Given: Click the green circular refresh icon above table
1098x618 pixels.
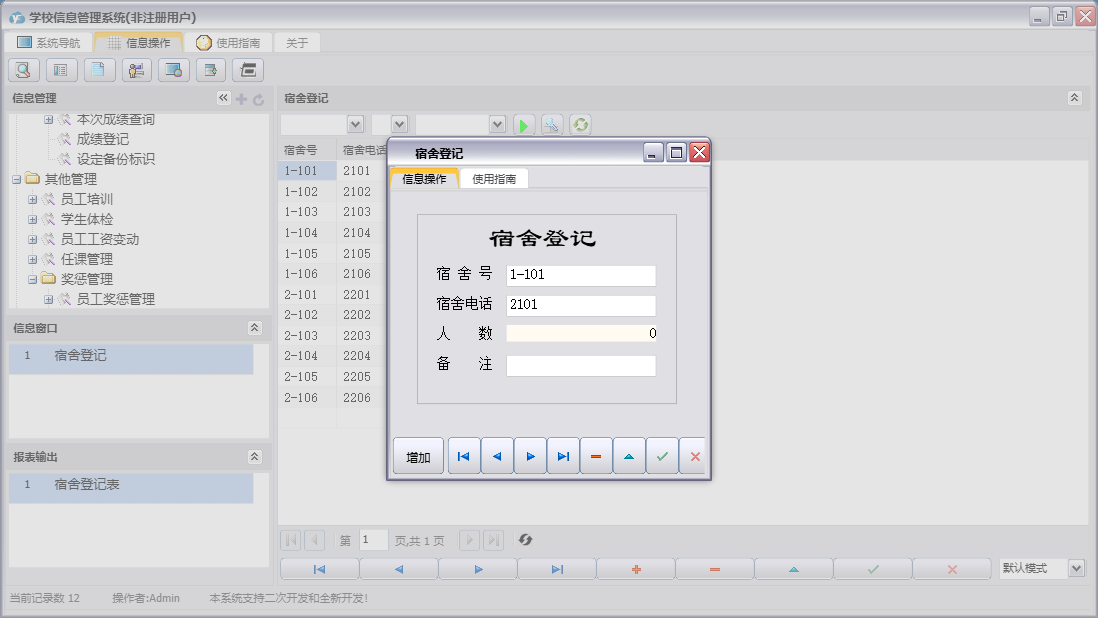Looking at the screenshot, I should click(580, 125).
